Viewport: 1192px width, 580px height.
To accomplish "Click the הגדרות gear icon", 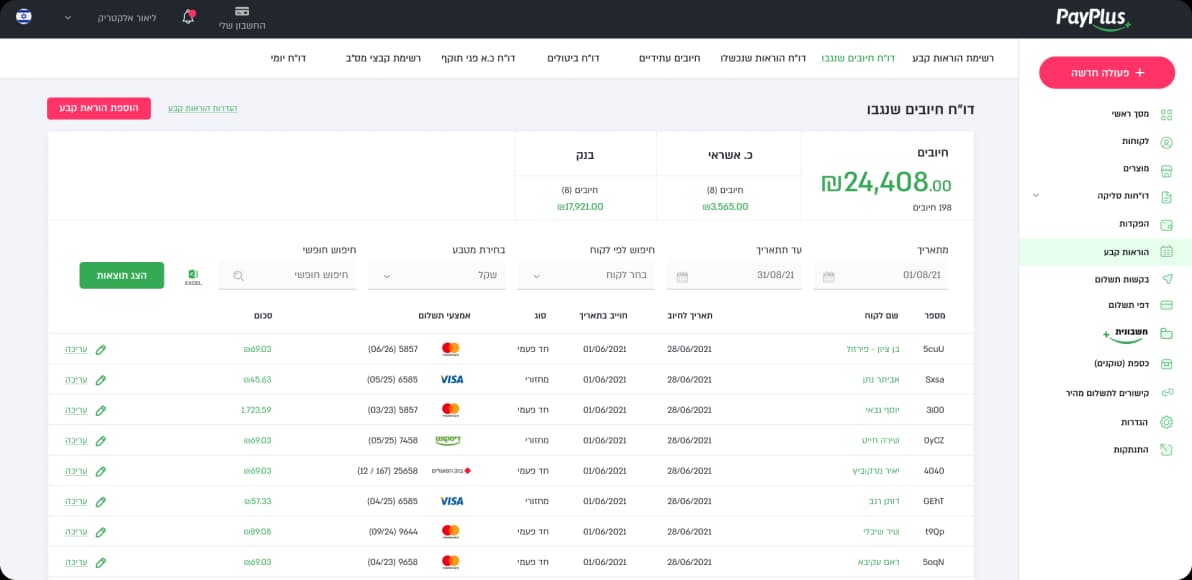I will [1166, 422].
